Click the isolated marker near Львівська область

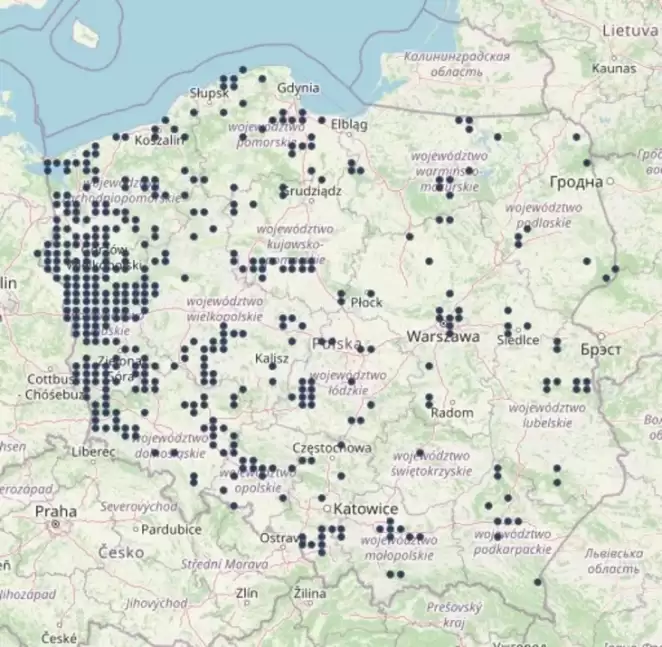tap(538, 581)
